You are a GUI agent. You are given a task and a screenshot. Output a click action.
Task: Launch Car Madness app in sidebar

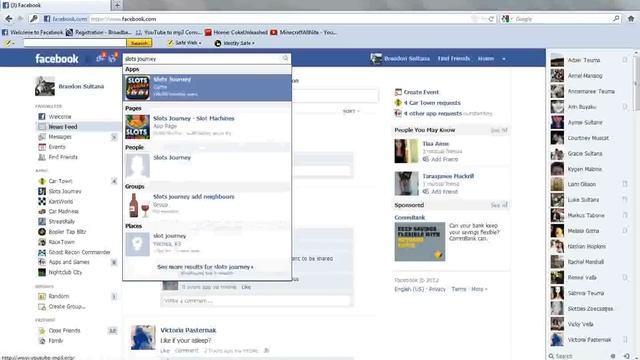pos(63,211)
